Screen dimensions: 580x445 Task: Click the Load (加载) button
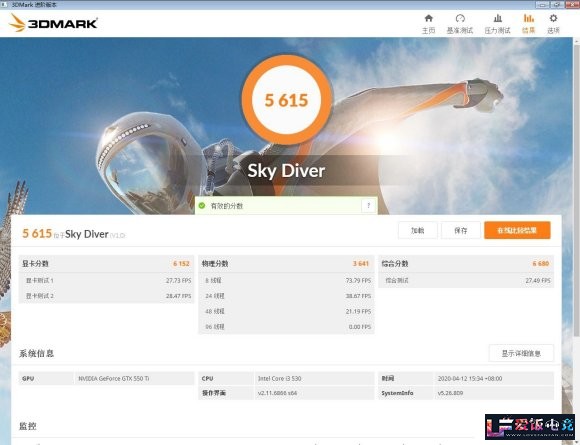[x=418, y=230]
